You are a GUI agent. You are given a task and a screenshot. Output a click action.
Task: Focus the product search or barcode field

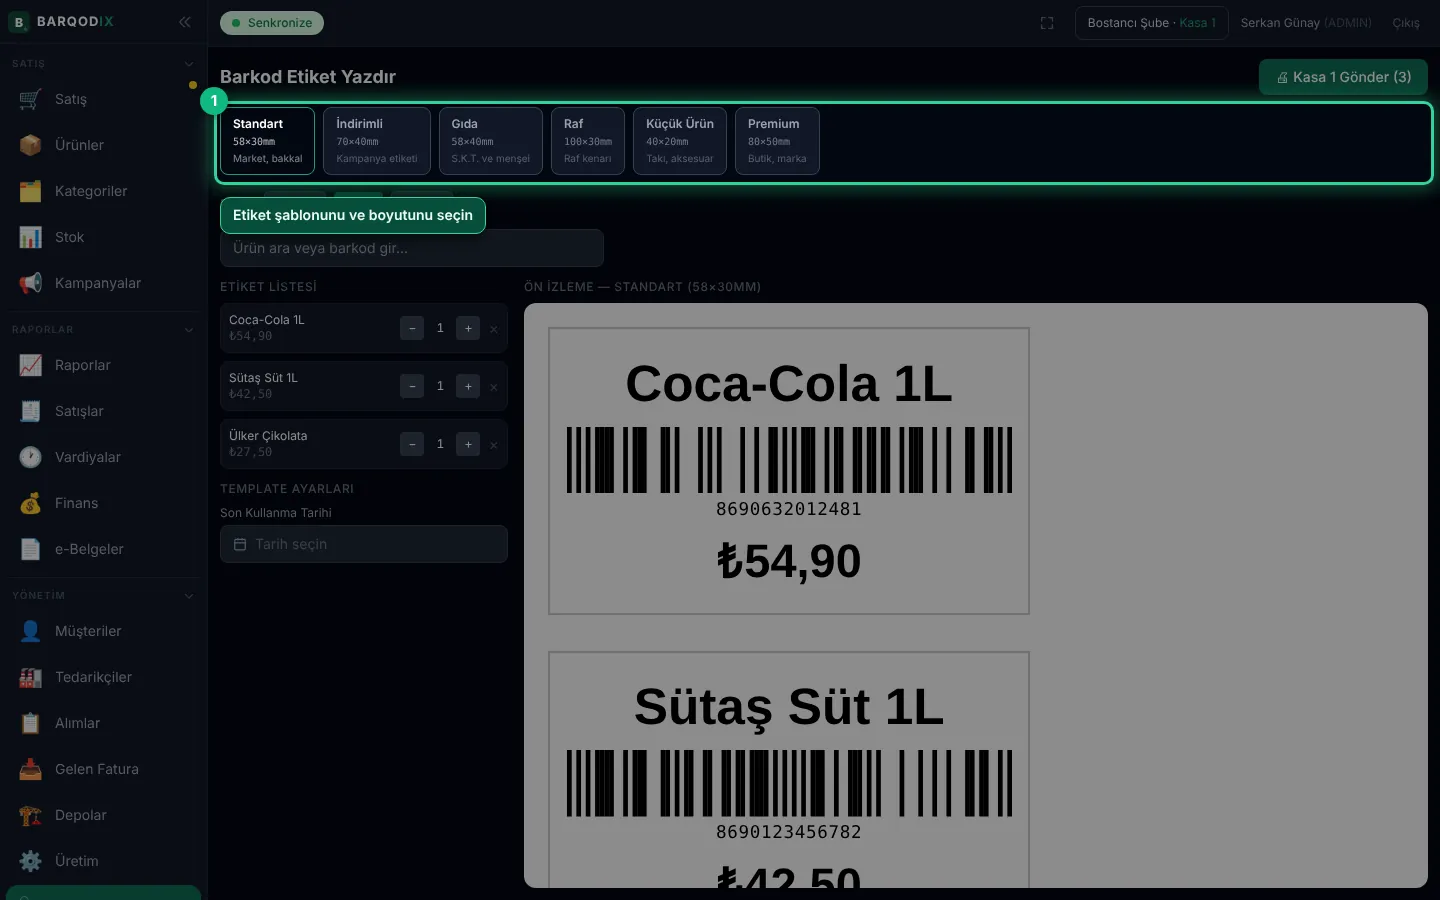tap(412, 248)
